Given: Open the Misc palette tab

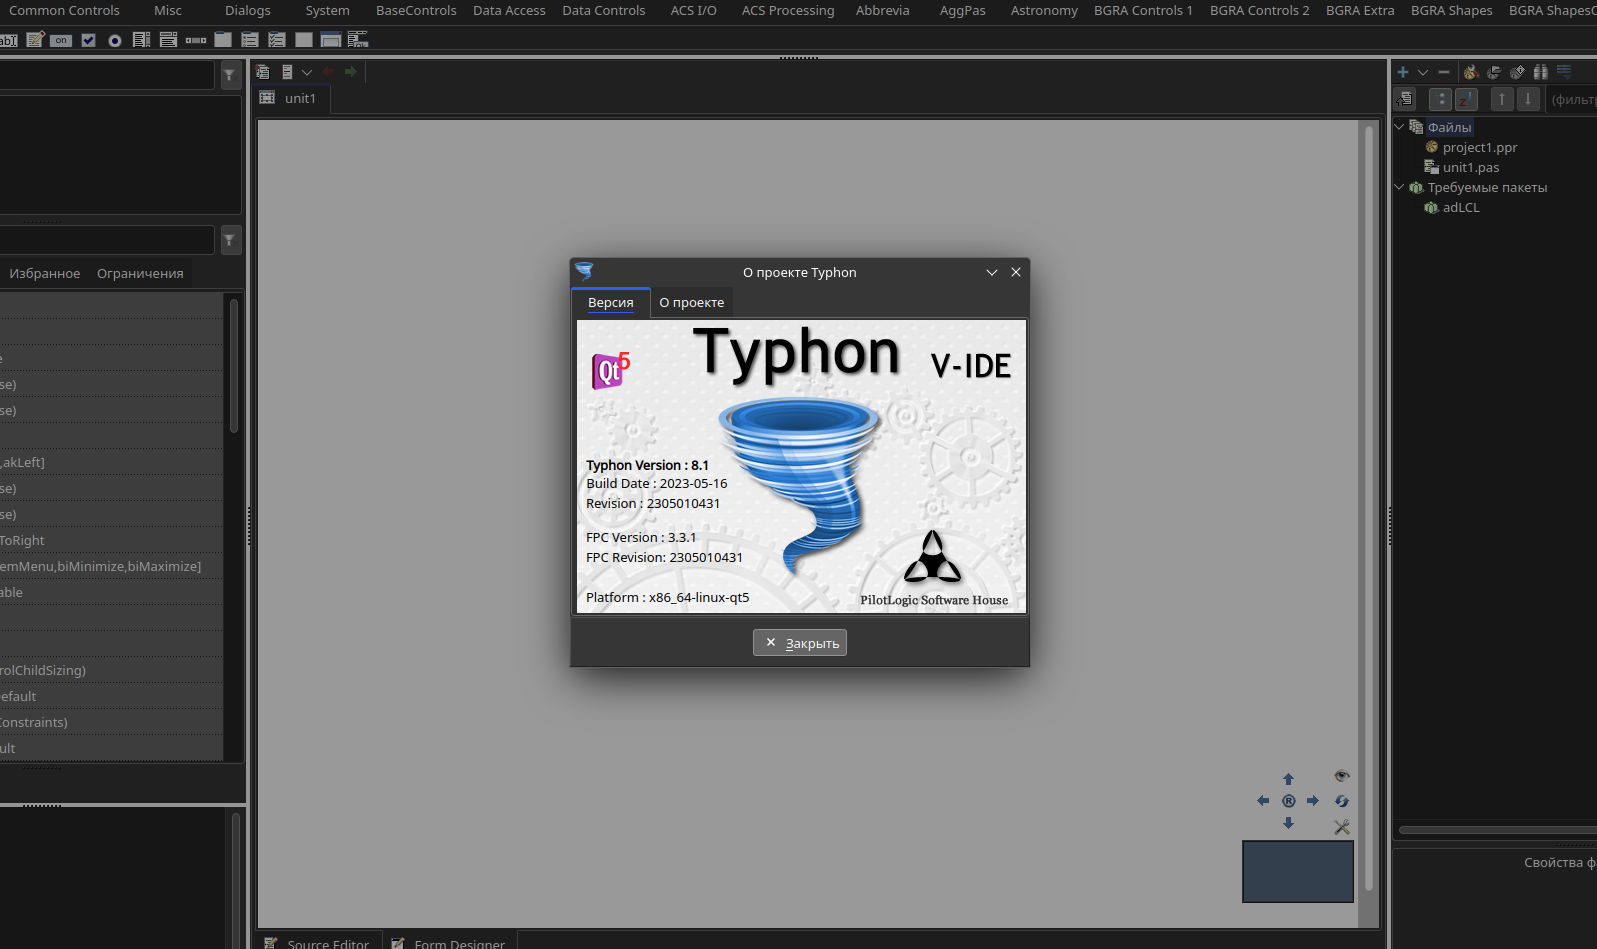Looking at the screenshot, I should 168,10.
